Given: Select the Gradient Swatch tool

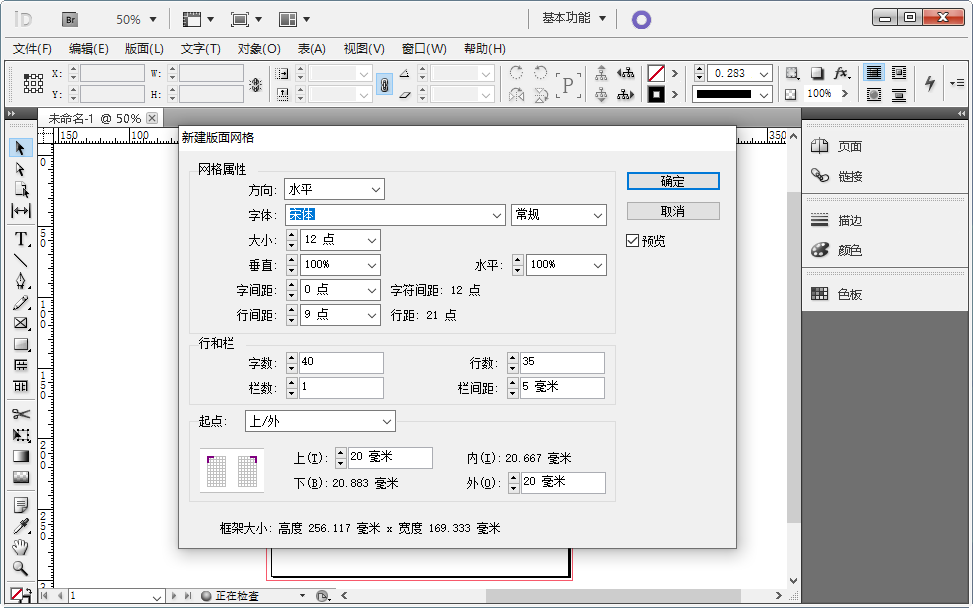Looking at the screenshot, I should pyautogui.click(x=20, y=456).
